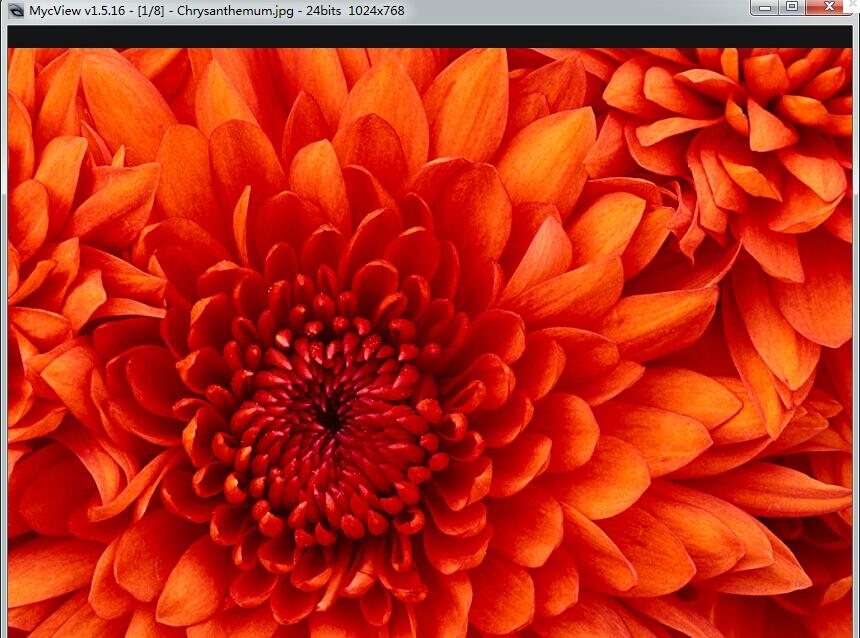860x638 pixels.
Task: Click the "MycView v1.5.16" title text
Action: point(76,9)
